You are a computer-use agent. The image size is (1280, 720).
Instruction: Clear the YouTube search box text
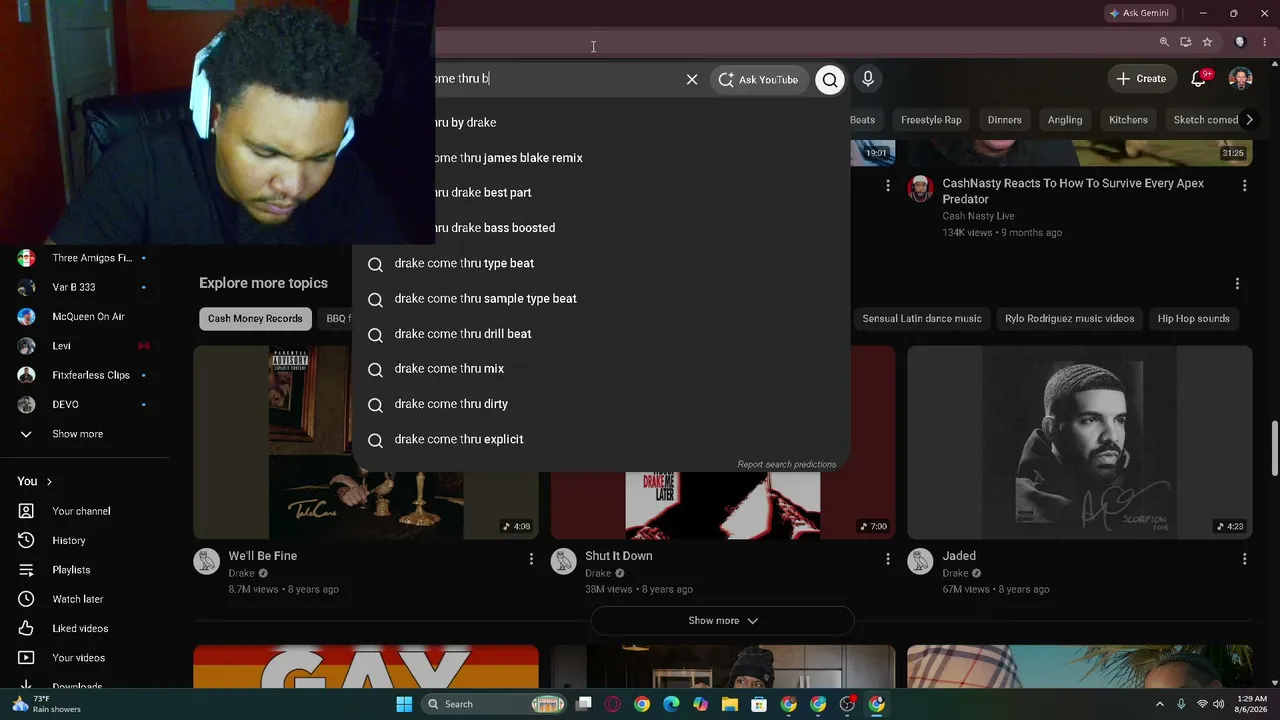click(x=692, y=79)
